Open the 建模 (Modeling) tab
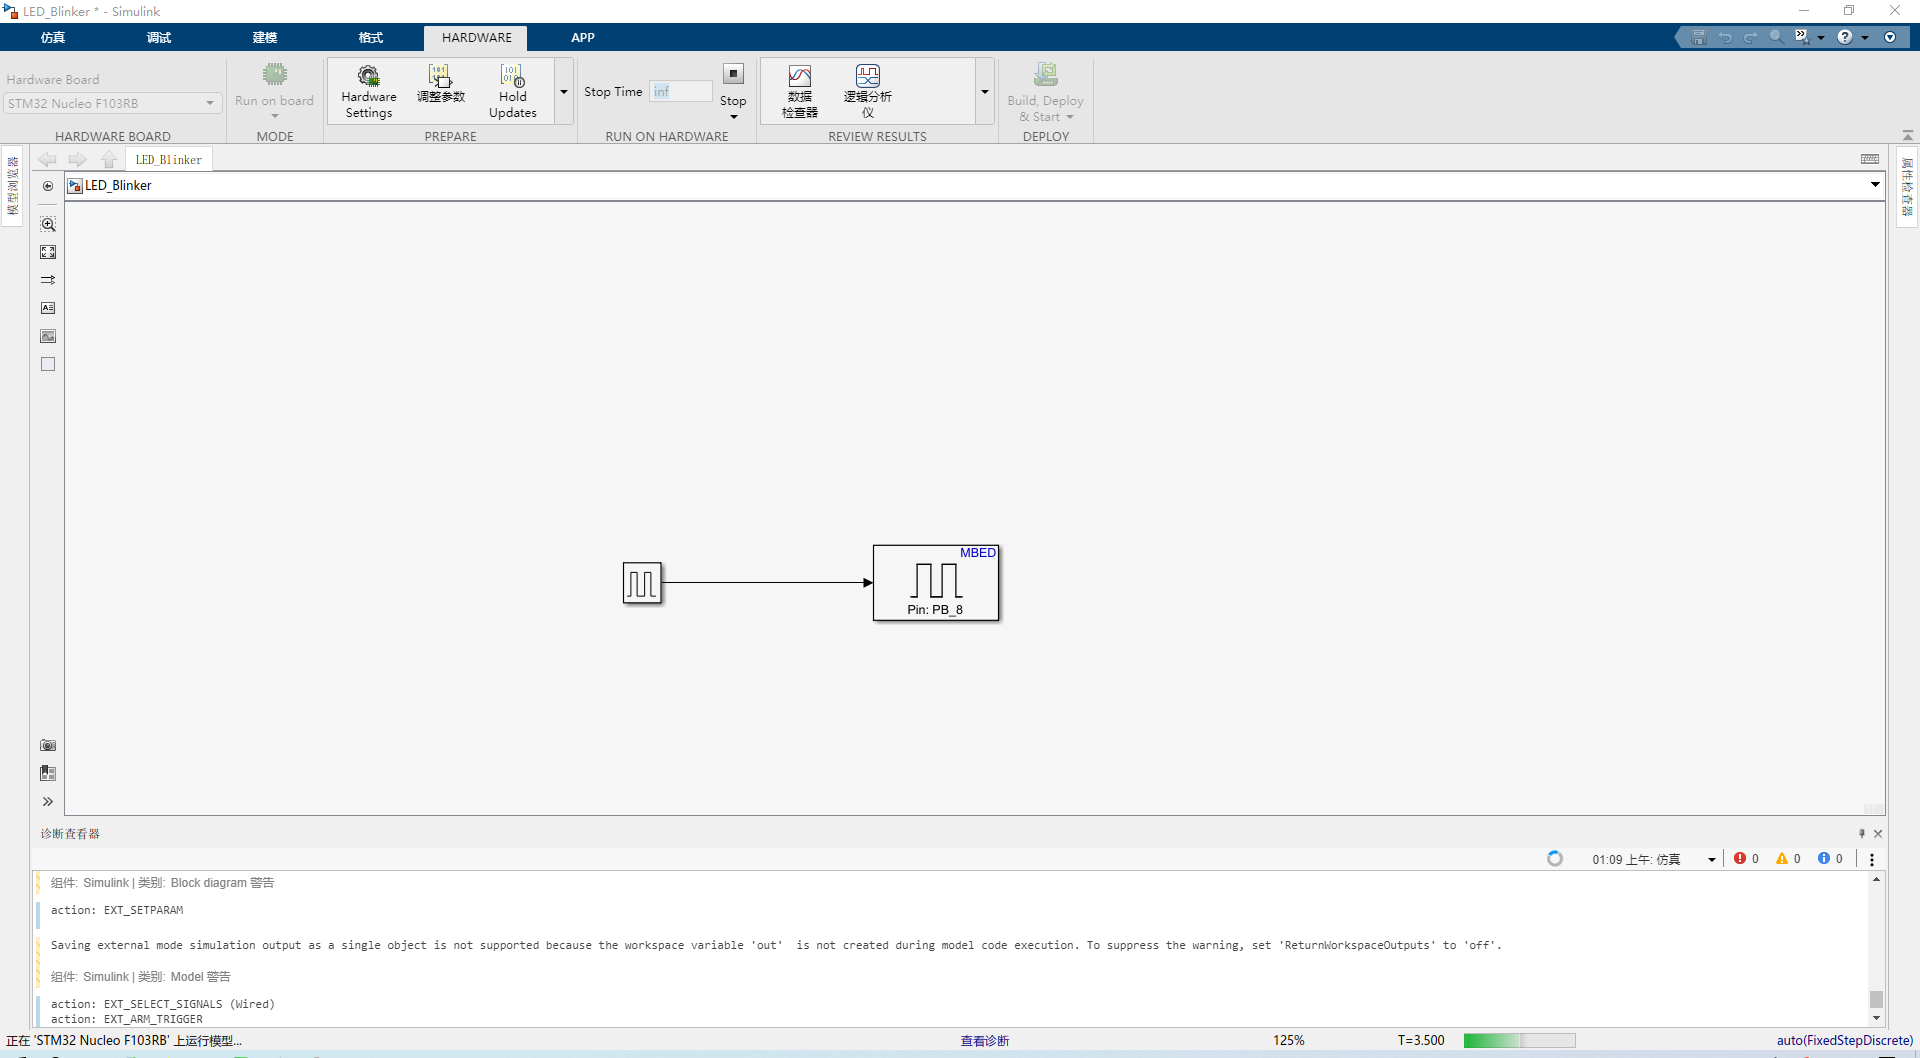 tap(265, 37)
